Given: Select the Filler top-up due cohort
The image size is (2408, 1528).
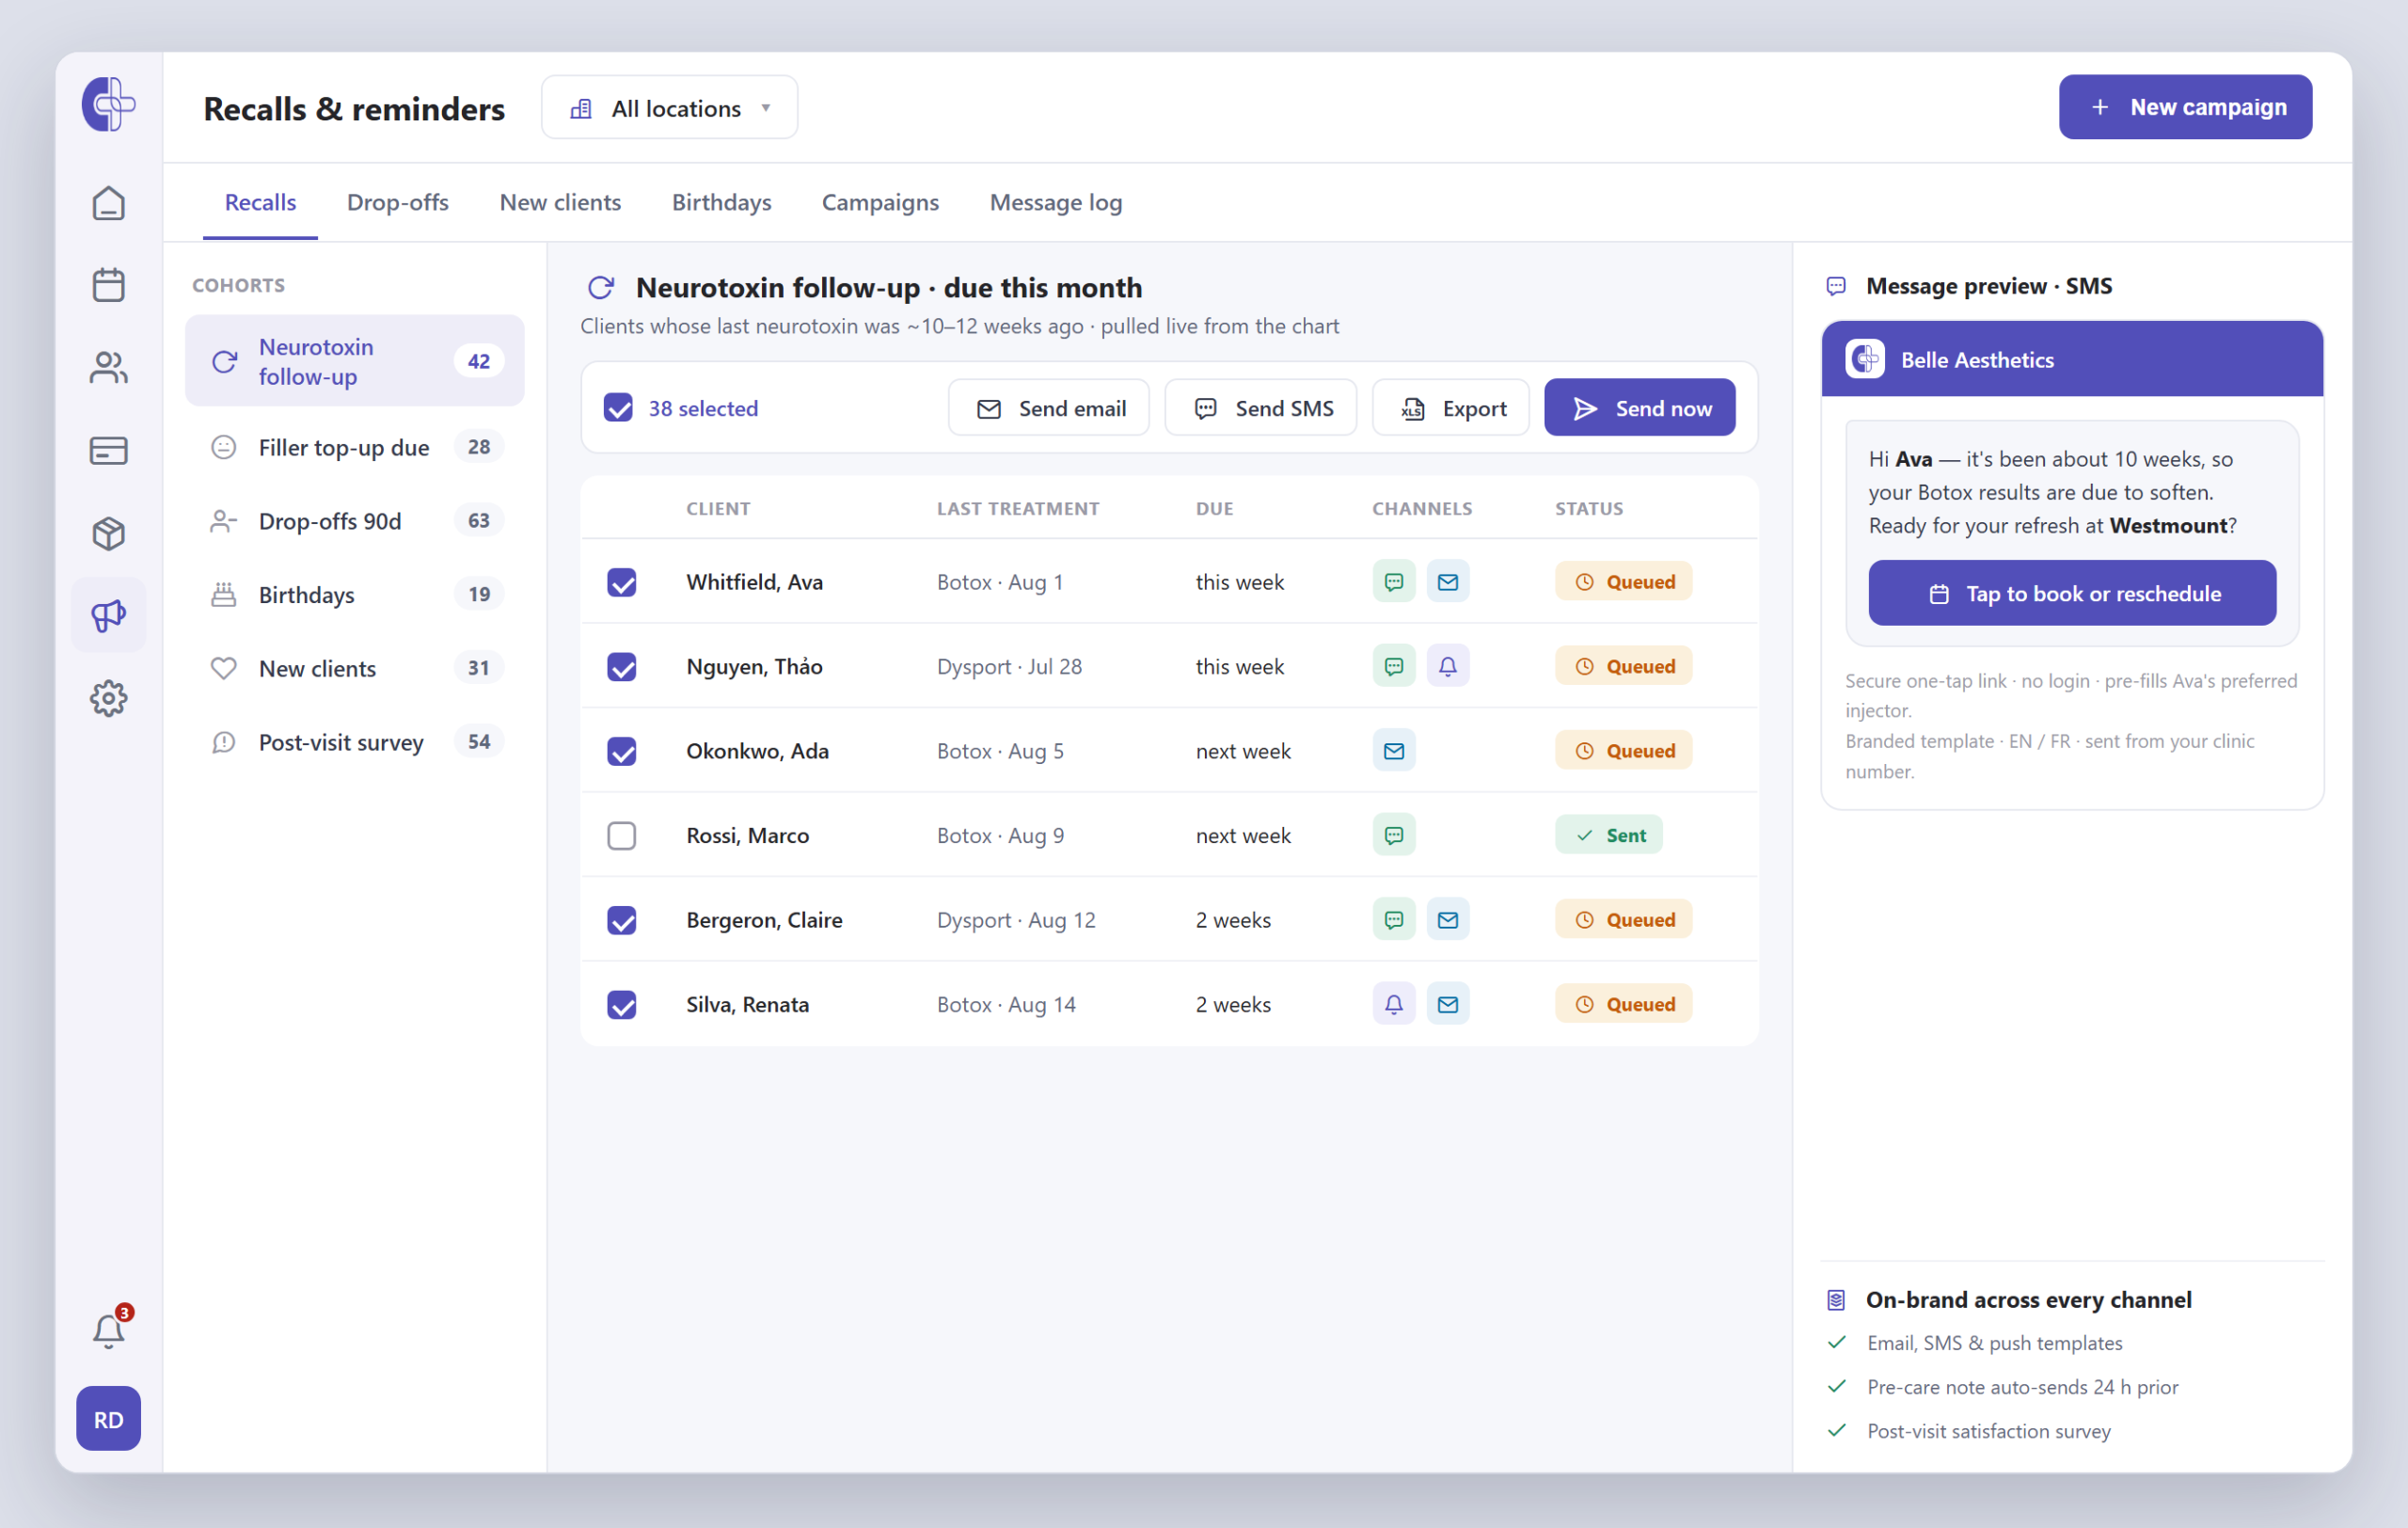Looking at the screenshot, I should pyautogui.click(x=354, y=447).
